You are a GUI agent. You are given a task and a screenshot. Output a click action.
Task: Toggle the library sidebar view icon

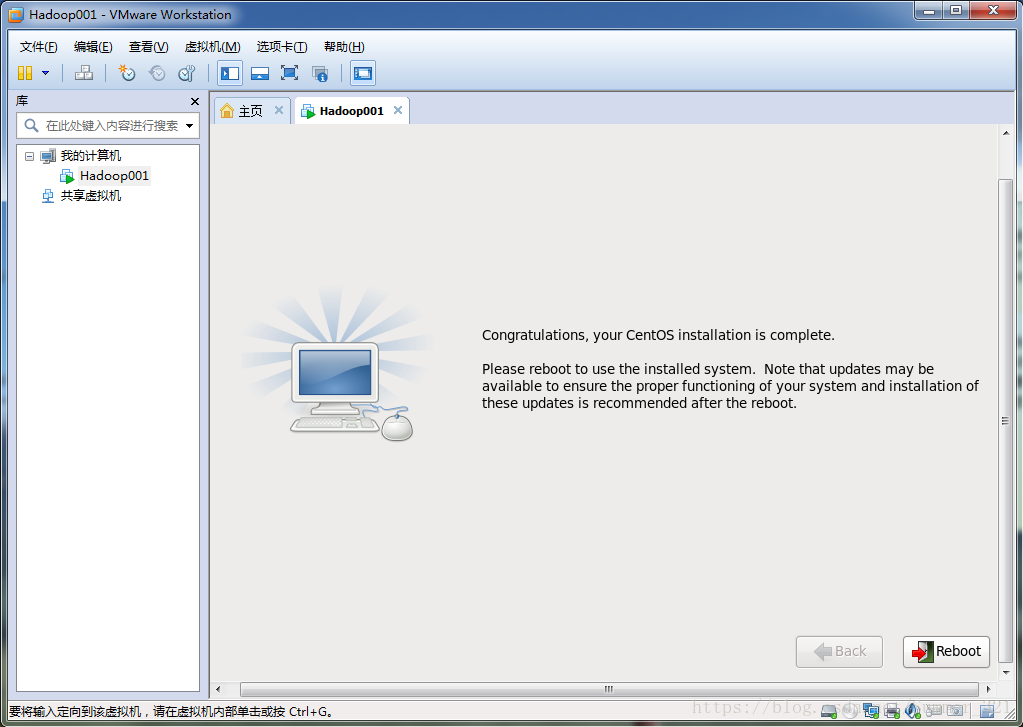(230, 73)
